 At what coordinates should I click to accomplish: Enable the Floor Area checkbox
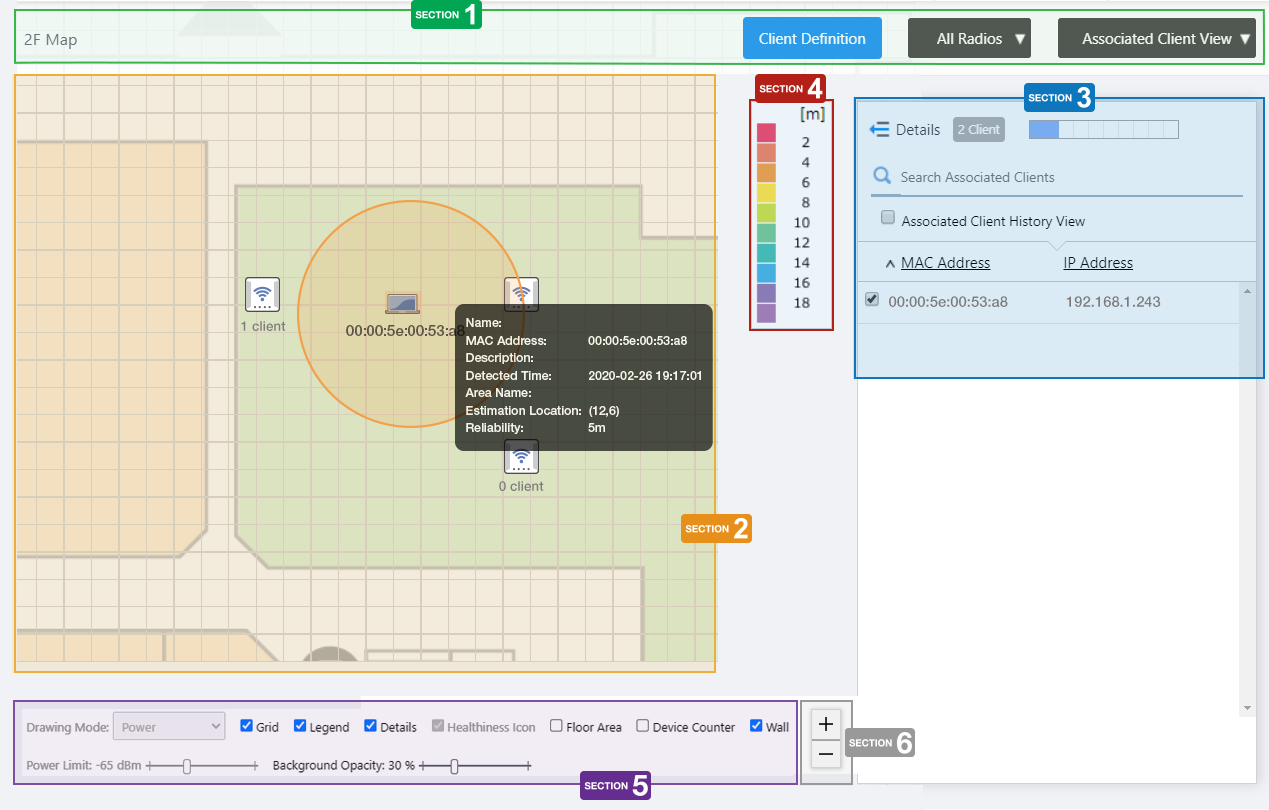[557, 726]
